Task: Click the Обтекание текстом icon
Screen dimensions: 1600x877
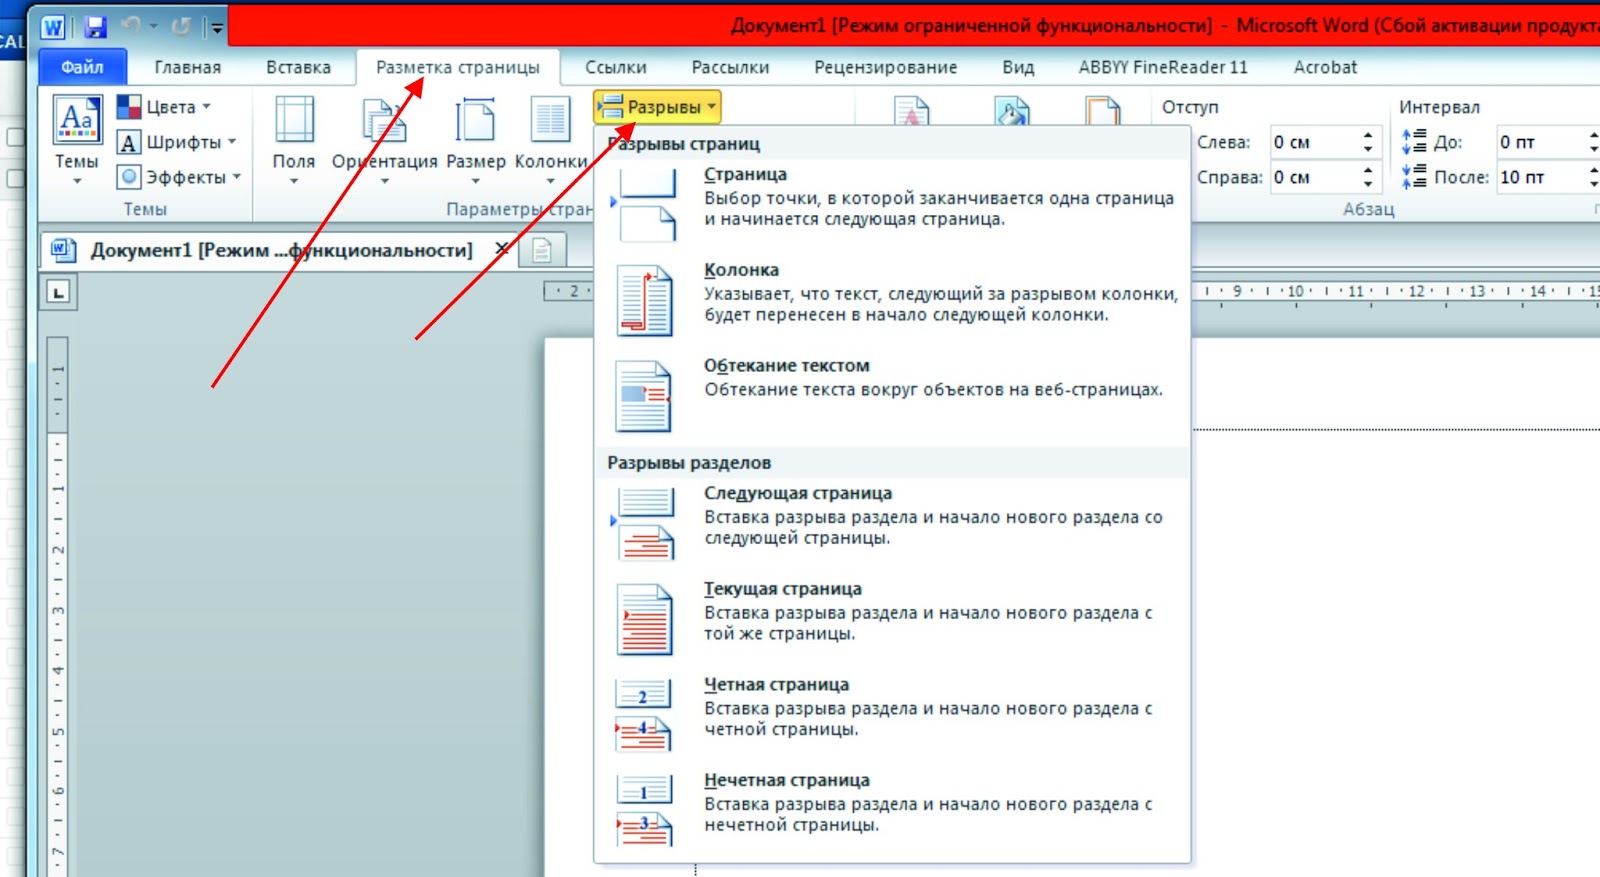Action: [x=643, y=397]
